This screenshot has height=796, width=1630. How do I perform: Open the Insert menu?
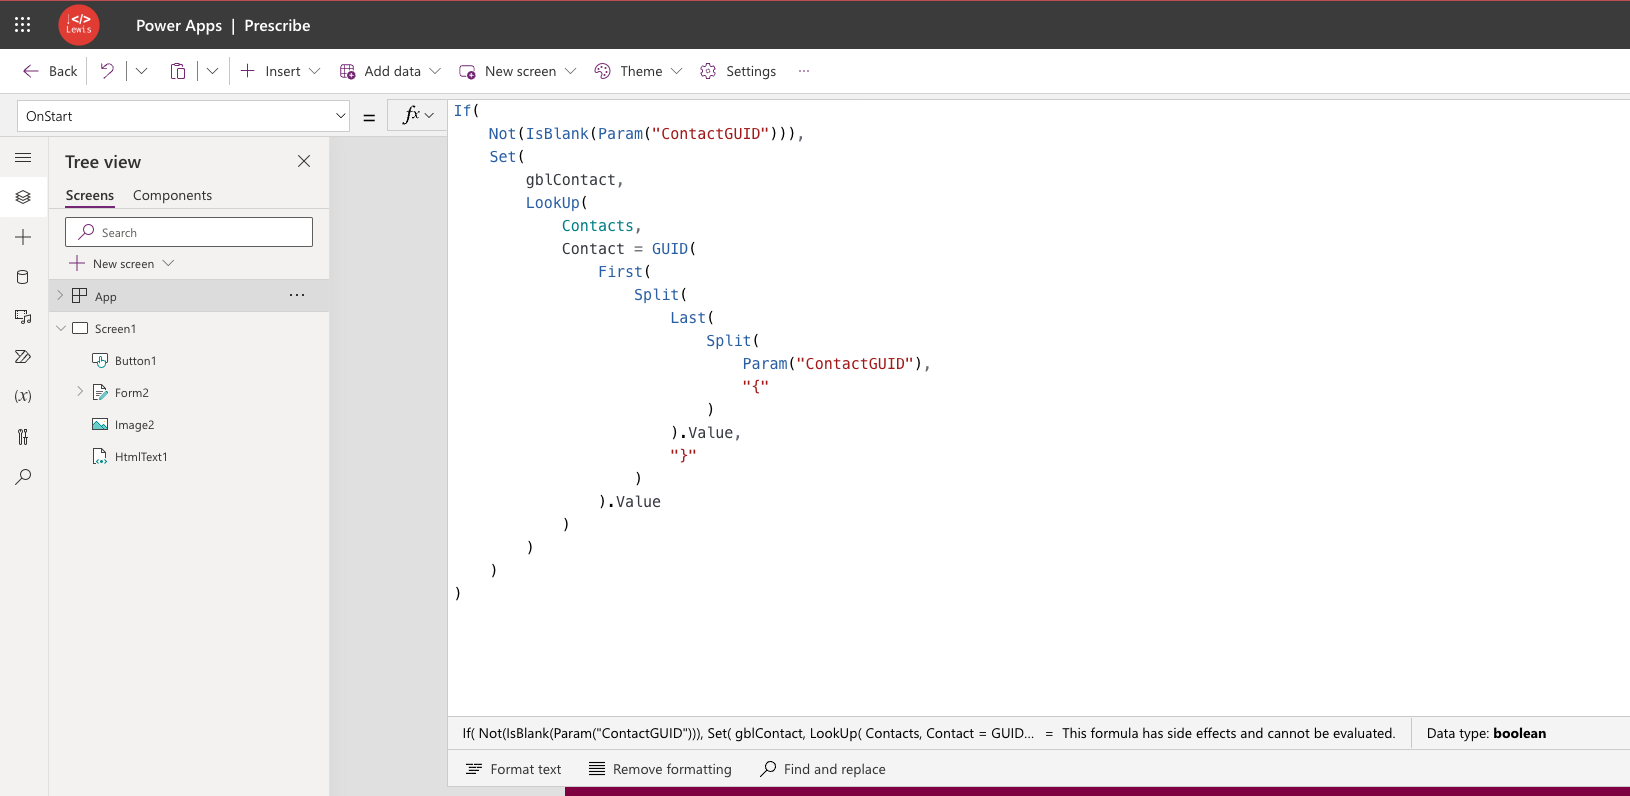(x=281, y=71)
